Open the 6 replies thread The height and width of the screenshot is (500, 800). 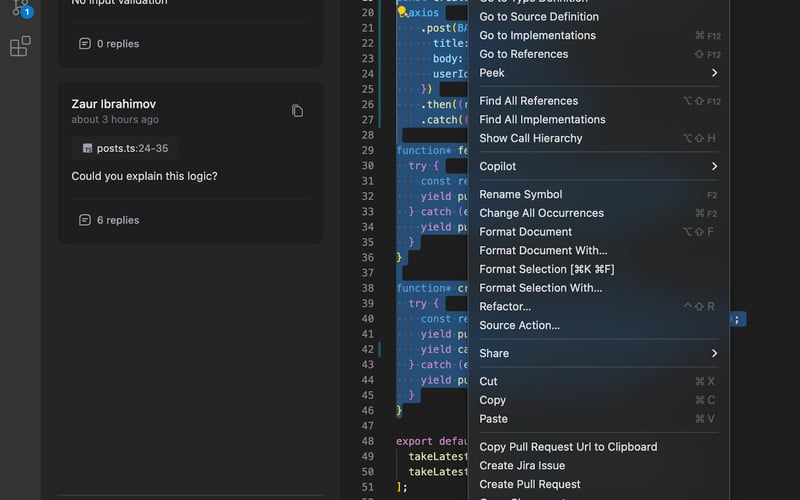click(x=109, y=220)
